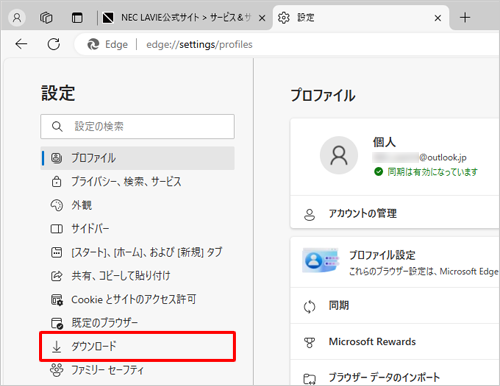The width and height of the screenshot is (500, 386).
Task: Open サイドバー settings
Action: click(x=137, y=229)
